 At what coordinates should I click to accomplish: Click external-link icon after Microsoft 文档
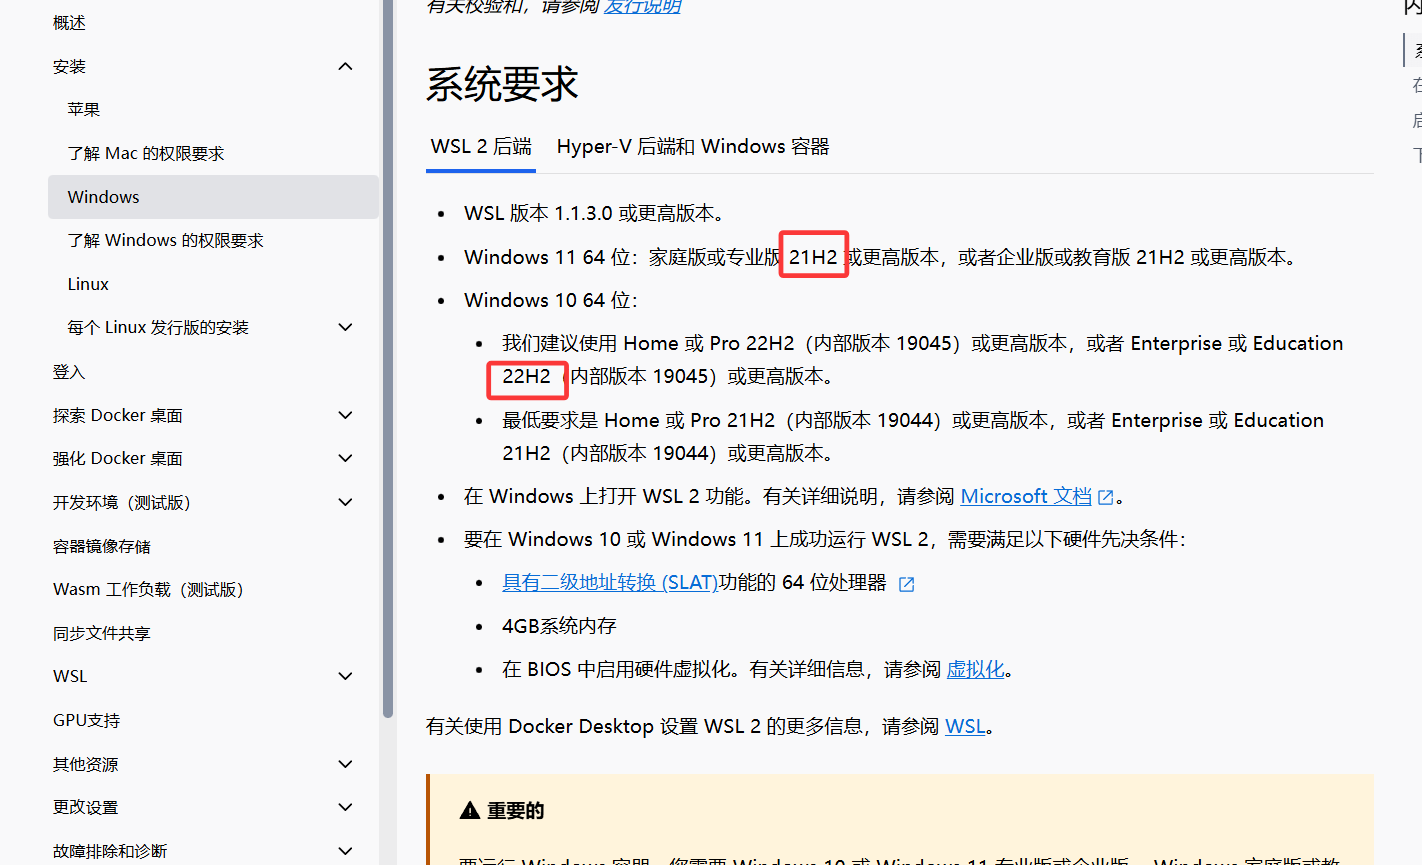(x=1106, y=498)
